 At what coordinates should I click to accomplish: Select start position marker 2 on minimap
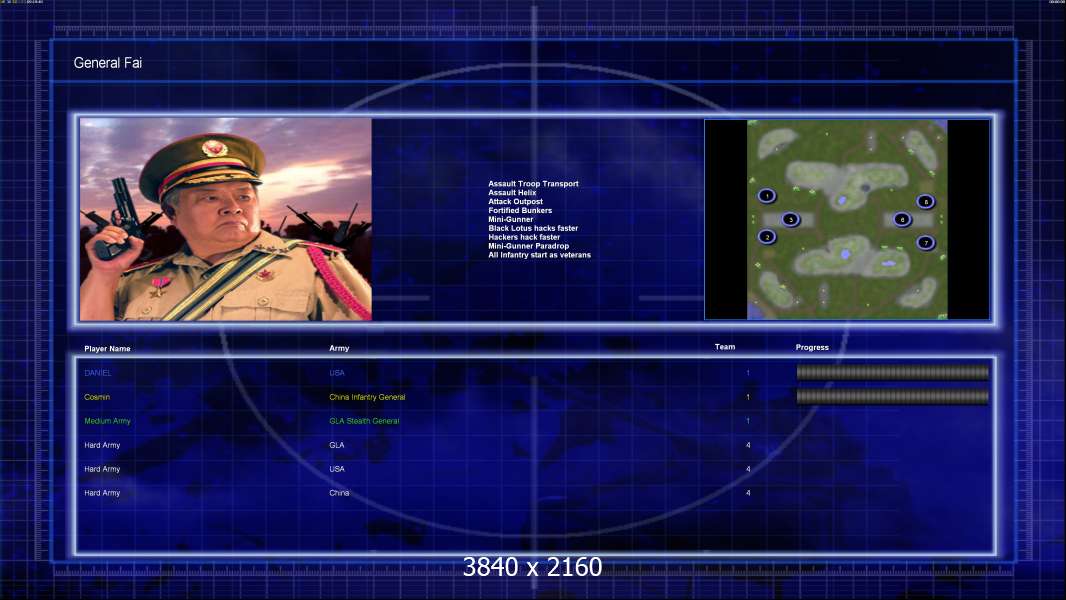(767, 236)
